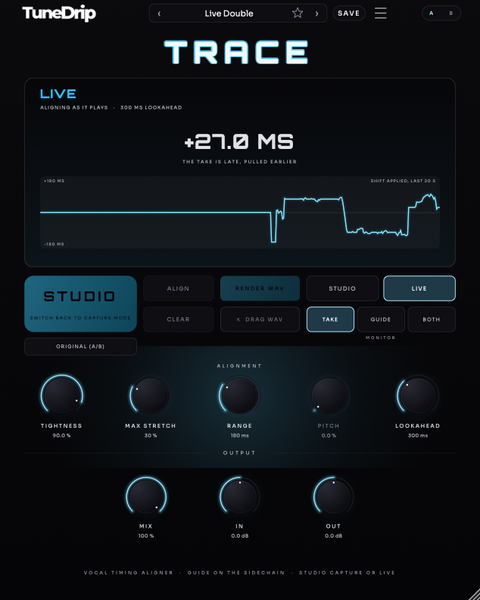Toggle Original (A/B) comparison

coord(80,346)
